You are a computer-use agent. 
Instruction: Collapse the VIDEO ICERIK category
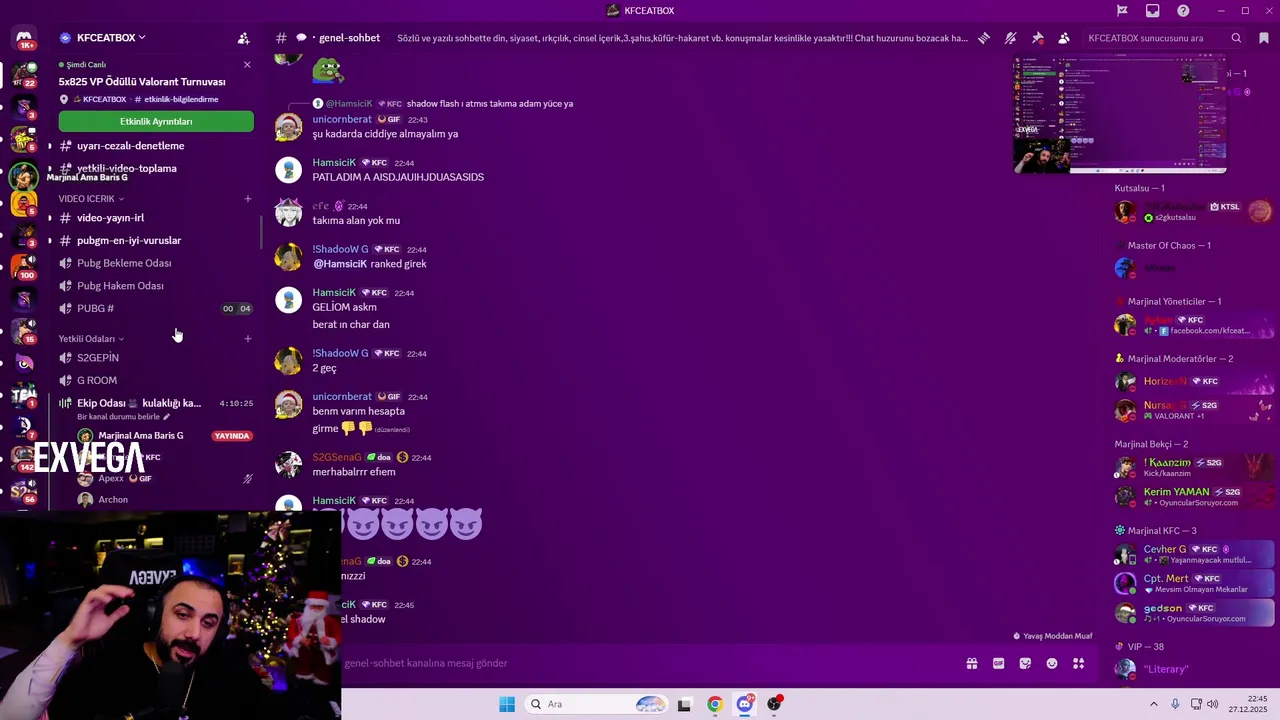91,199
